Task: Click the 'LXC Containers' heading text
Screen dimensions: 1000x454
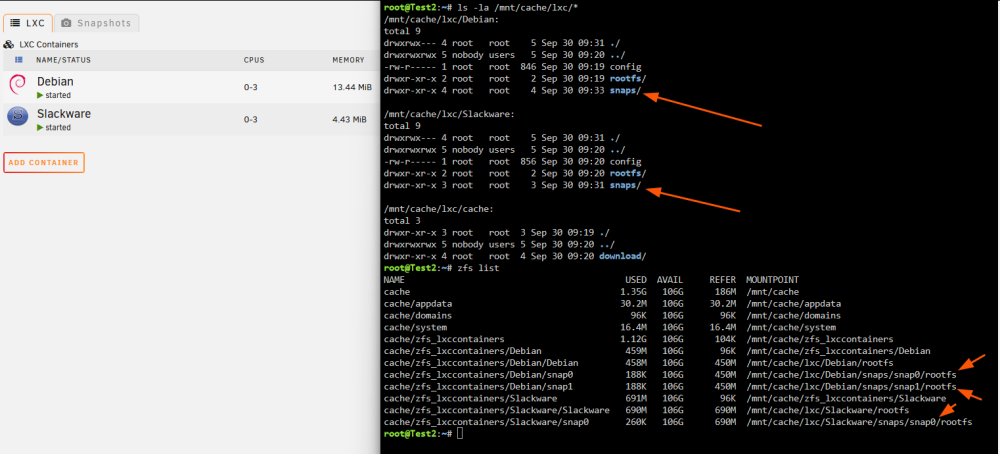Action: [49, 45]
